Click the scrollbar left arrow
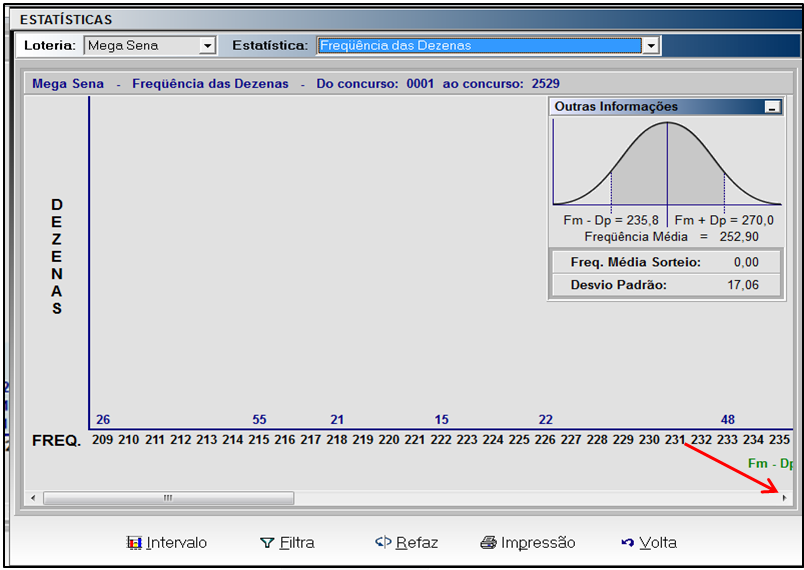This screenshot has width=804, height=570. [x=33, y=498]
